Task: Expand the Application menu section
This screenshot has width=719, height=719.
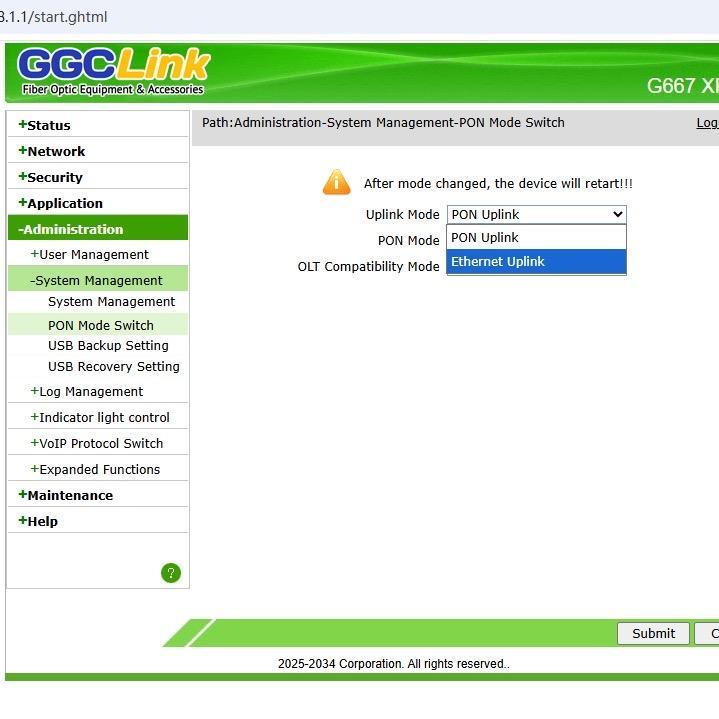Action: pos(64,203)
